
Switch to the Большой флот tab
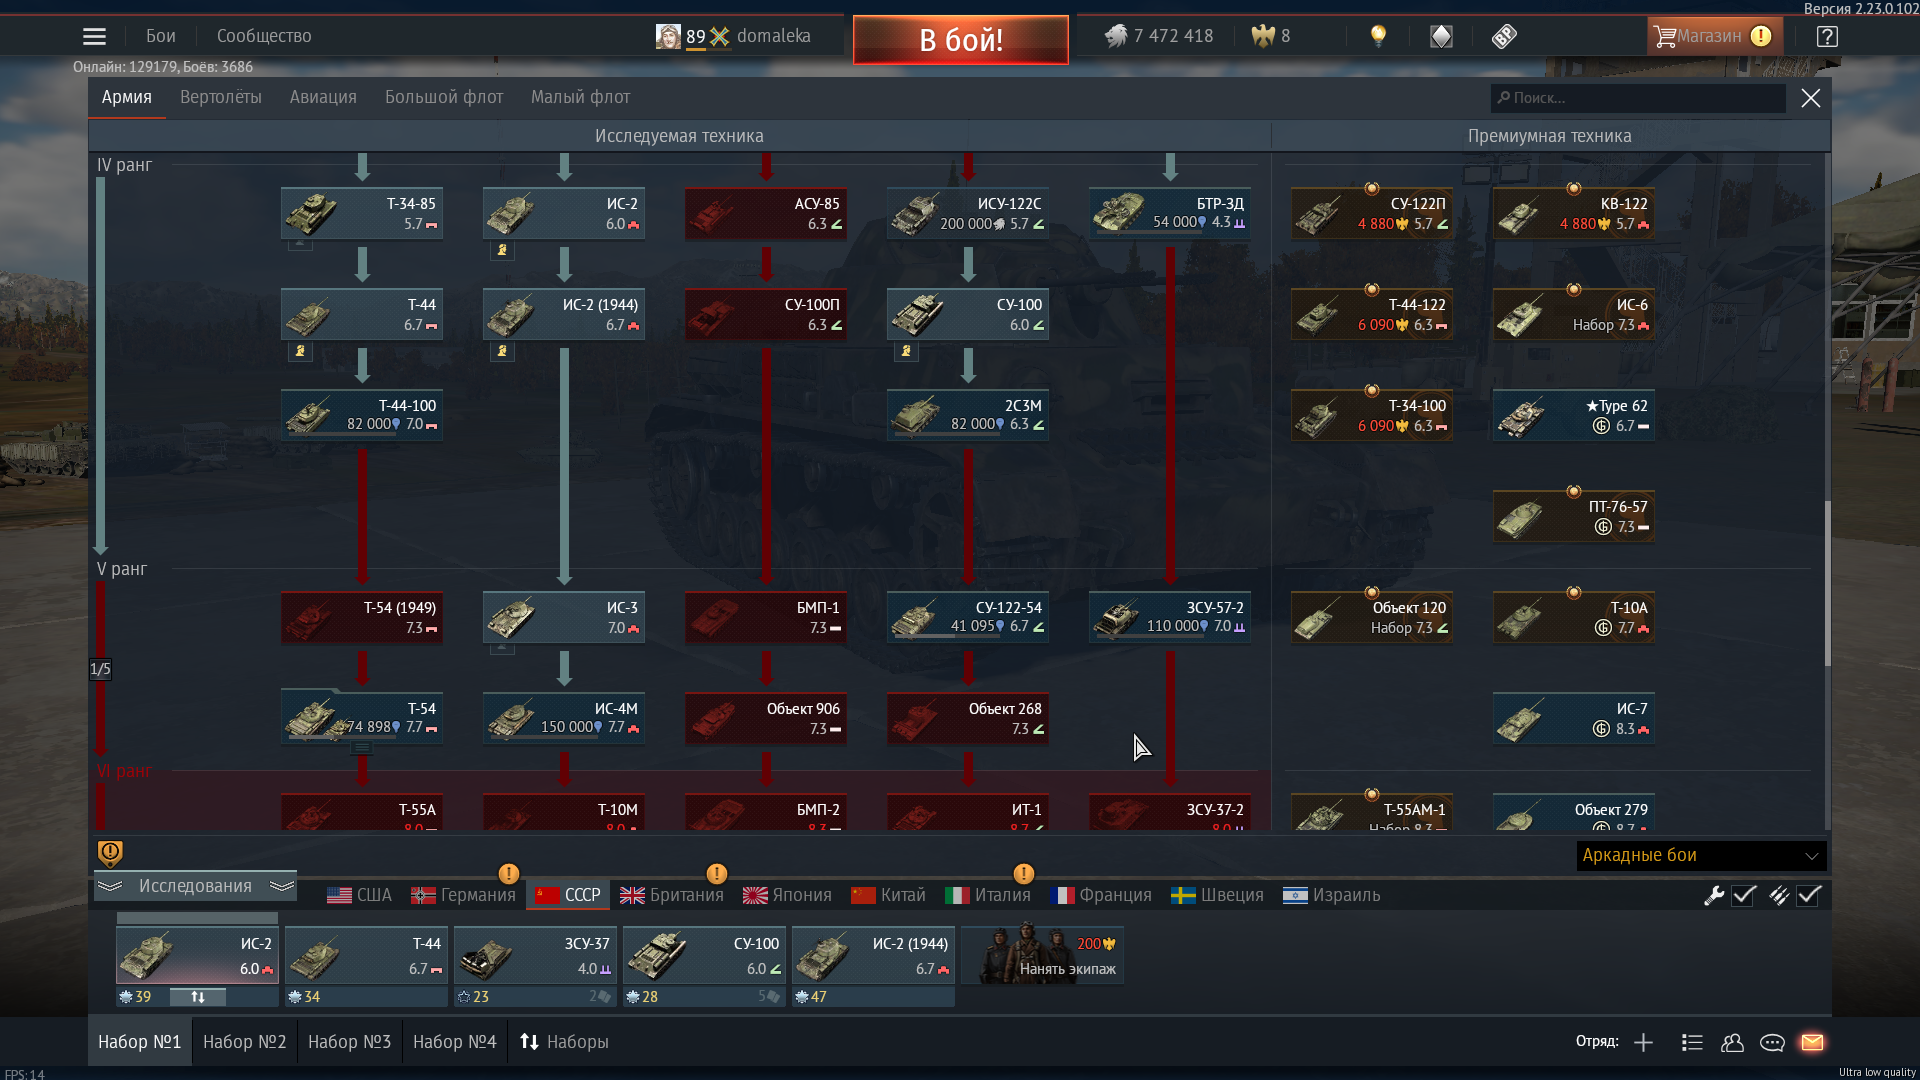(x=444, y=97)
